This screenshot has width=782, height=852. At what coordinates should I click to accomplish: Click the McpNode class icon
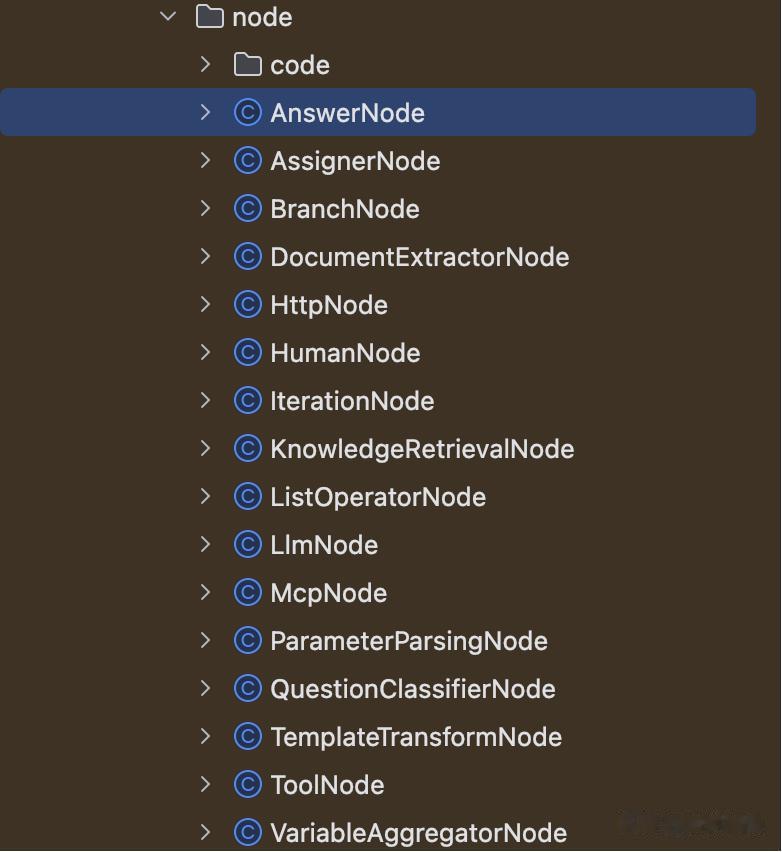[x=247, y=592]
